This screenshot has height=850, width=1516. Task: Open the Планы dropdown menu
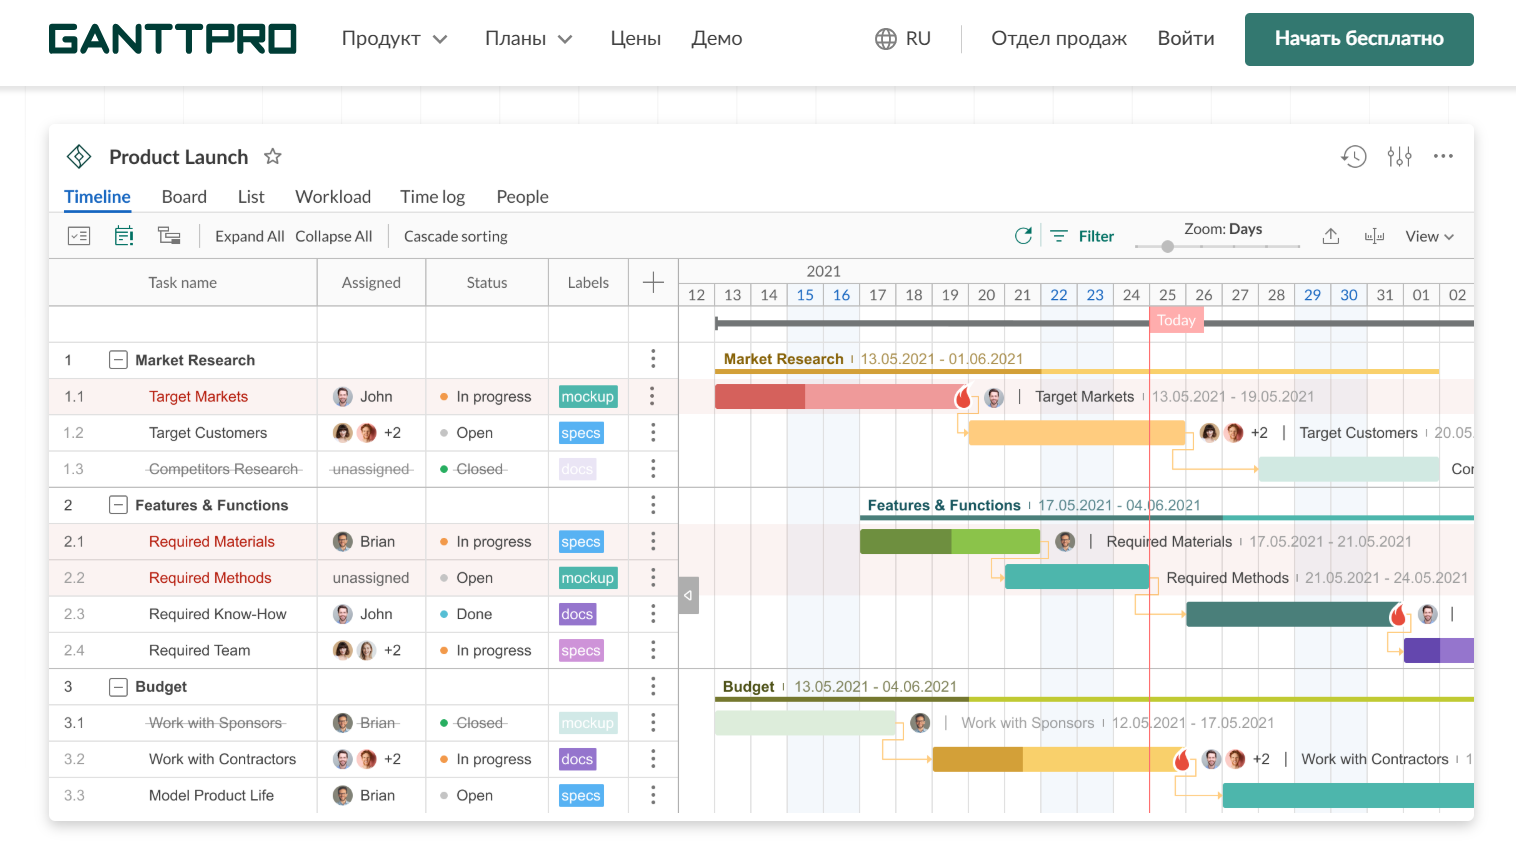coord(528,39)
